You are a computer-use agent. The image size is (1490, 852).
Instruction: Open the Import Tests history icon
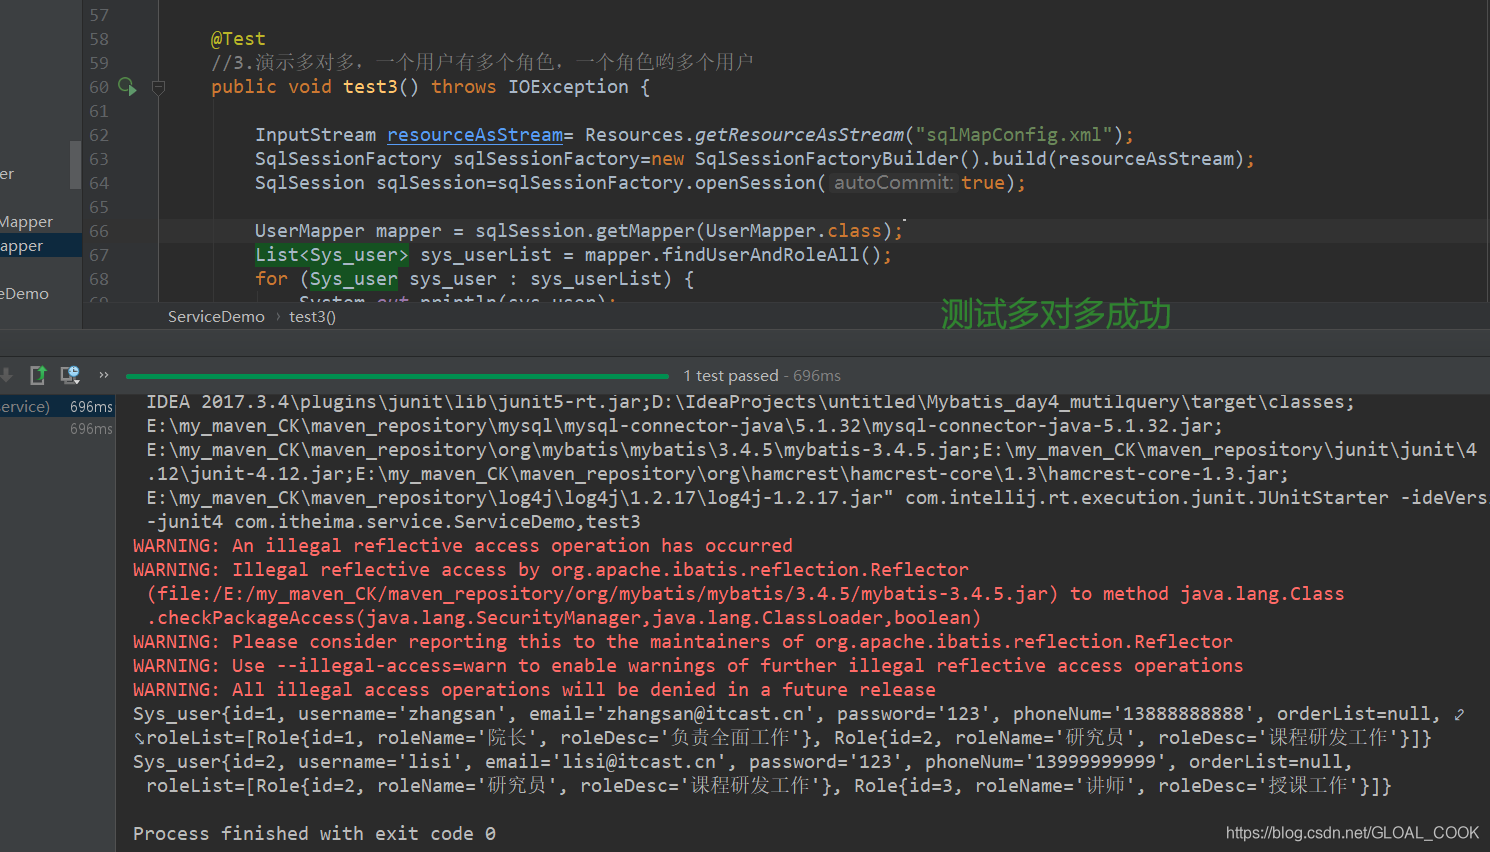point(69,375)
